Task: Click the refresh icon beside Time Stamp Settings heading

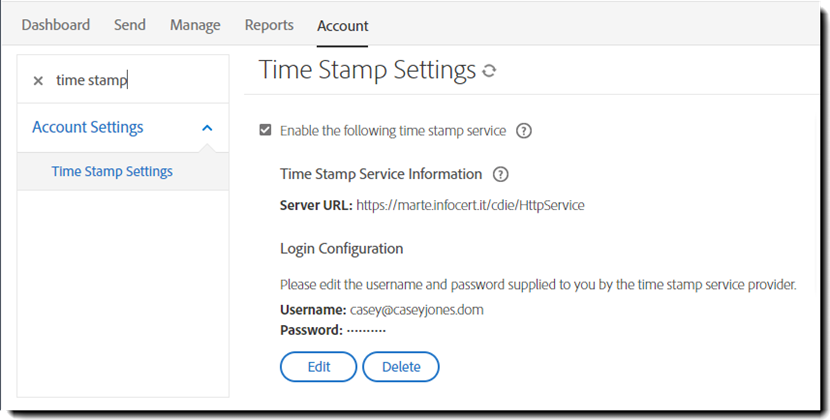Action: (489, 71)
